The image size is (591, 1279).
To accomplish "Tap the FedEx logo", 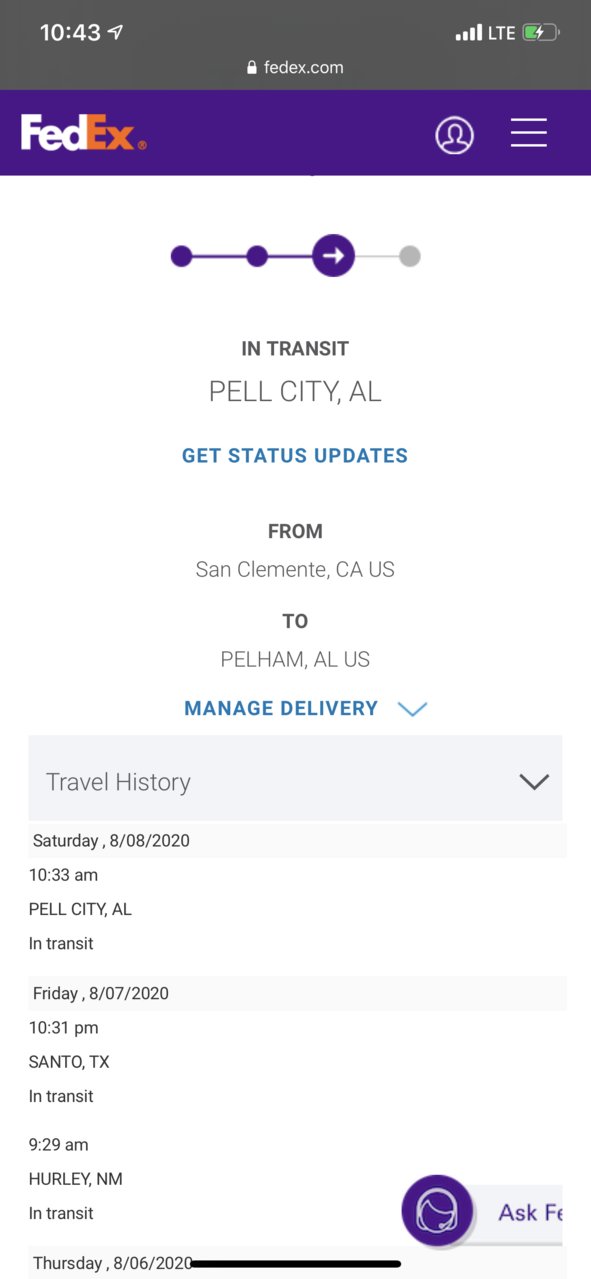I will pyautogui.click(x=84, y=133).
